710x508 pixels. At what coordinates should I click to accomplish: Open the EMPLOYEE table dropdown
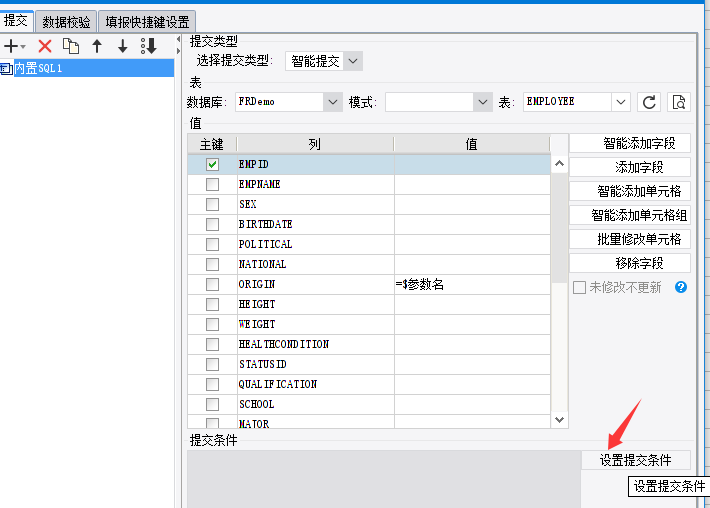click(621, 102)
